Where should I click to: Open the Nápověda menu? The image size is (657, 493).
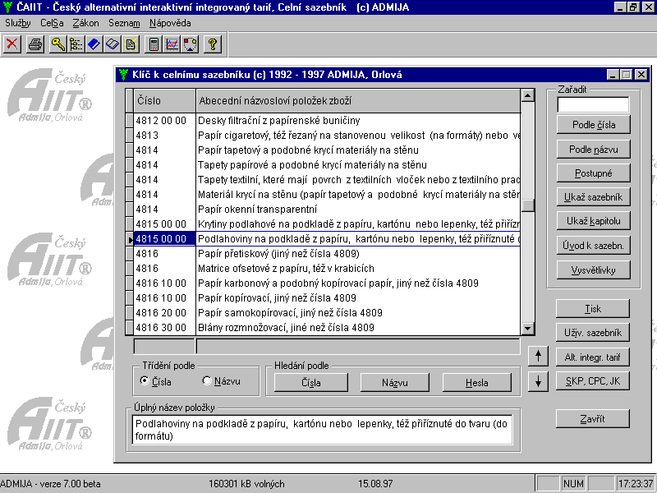[169, 22]
